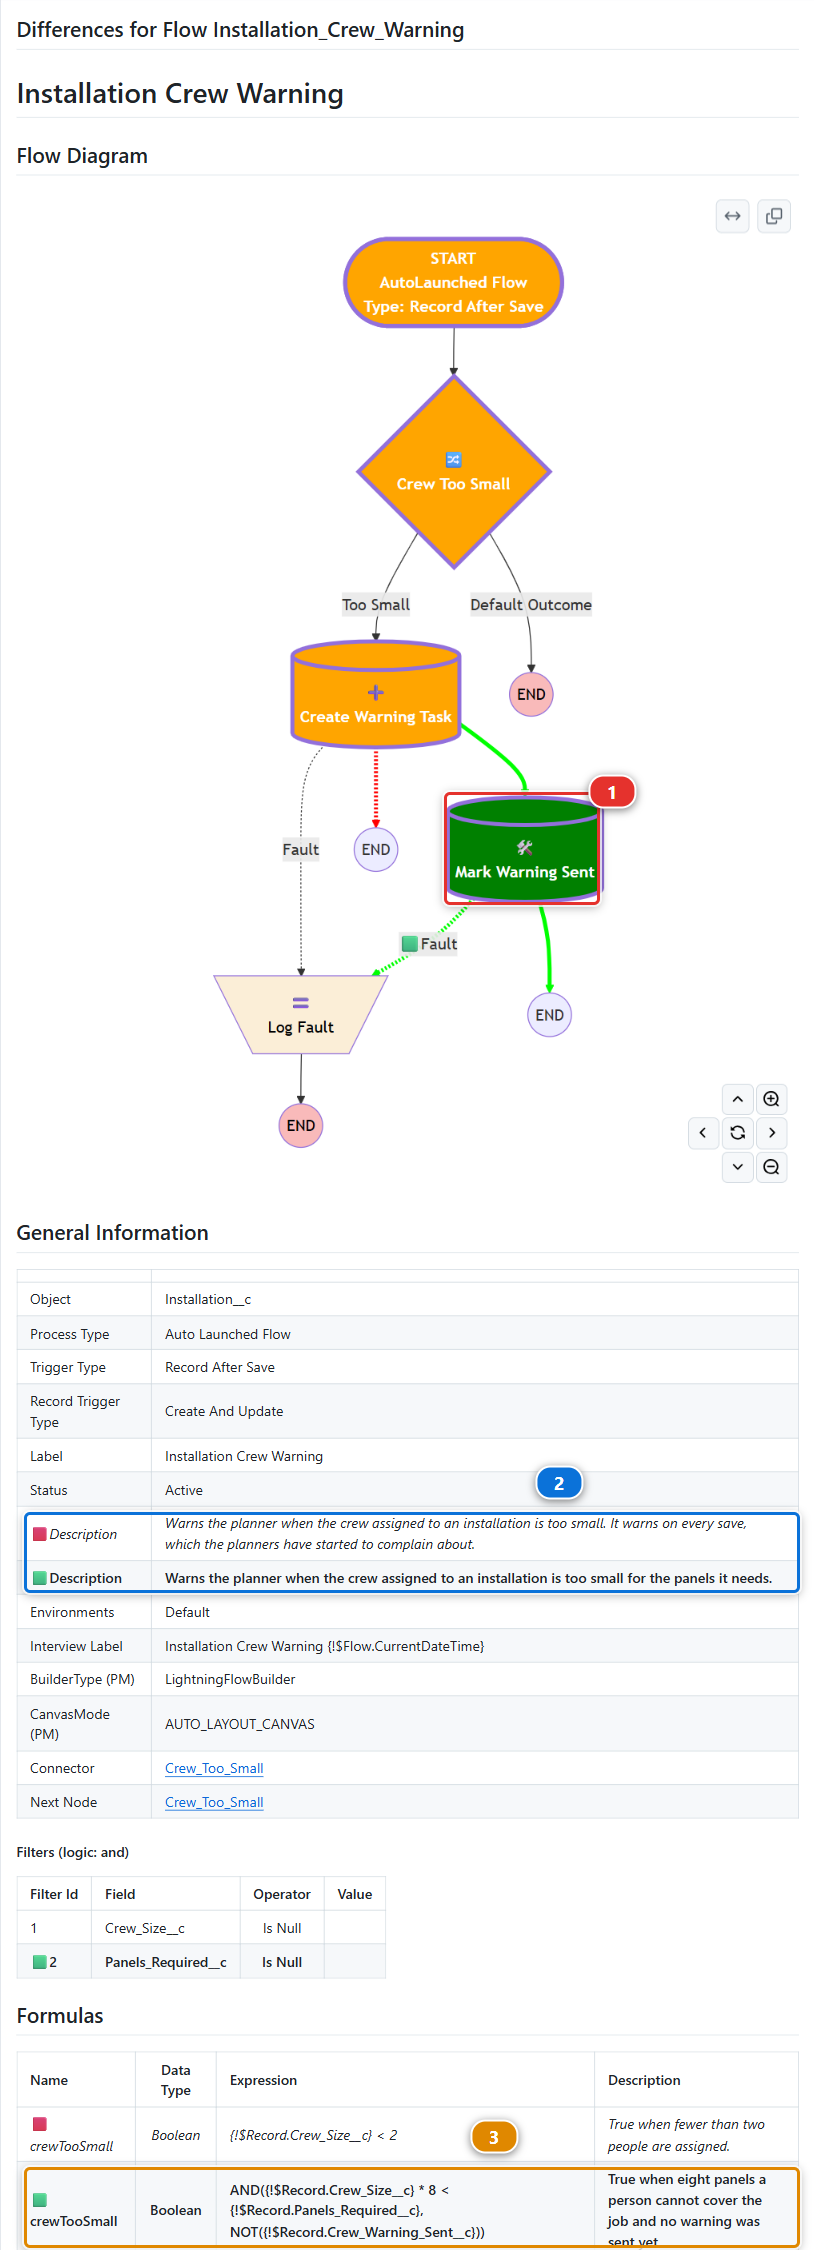814x2250 pixels.
Task: Click the Filters (logic: and) label
Action: 73,1852
